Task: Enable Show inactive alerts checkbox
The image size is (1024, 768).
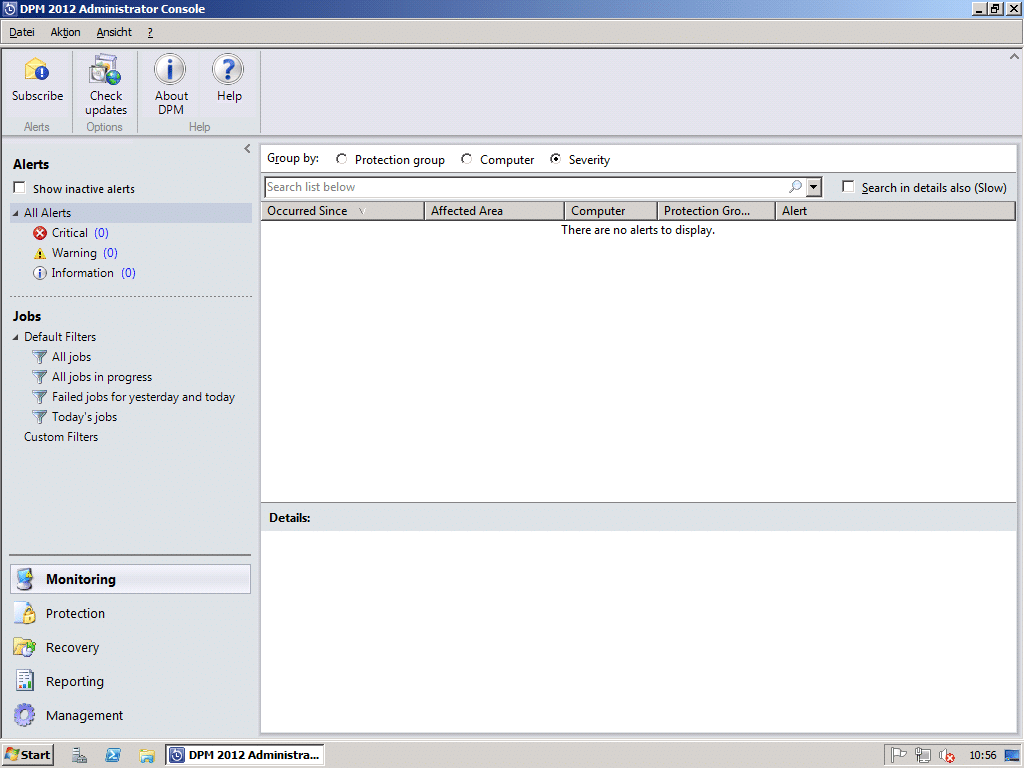Action: click(x=20, y=188)
